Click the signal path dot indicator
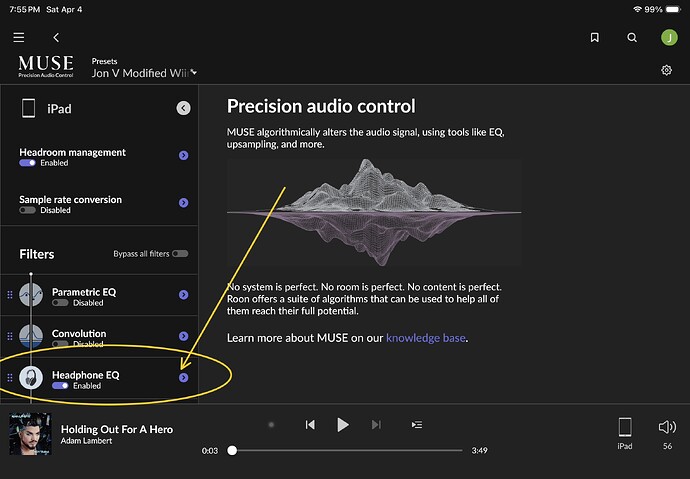The width and height of the screenshot is (690, 479). coord(271,424)
